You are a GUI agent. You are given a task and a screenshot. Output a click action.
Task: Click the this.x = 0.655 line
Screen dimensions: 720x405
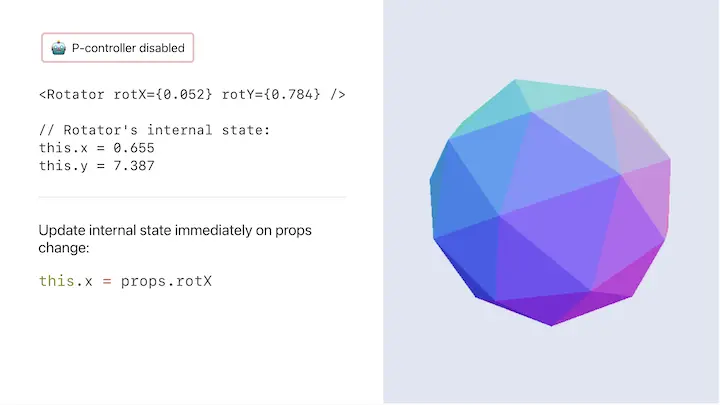(97, 148)
